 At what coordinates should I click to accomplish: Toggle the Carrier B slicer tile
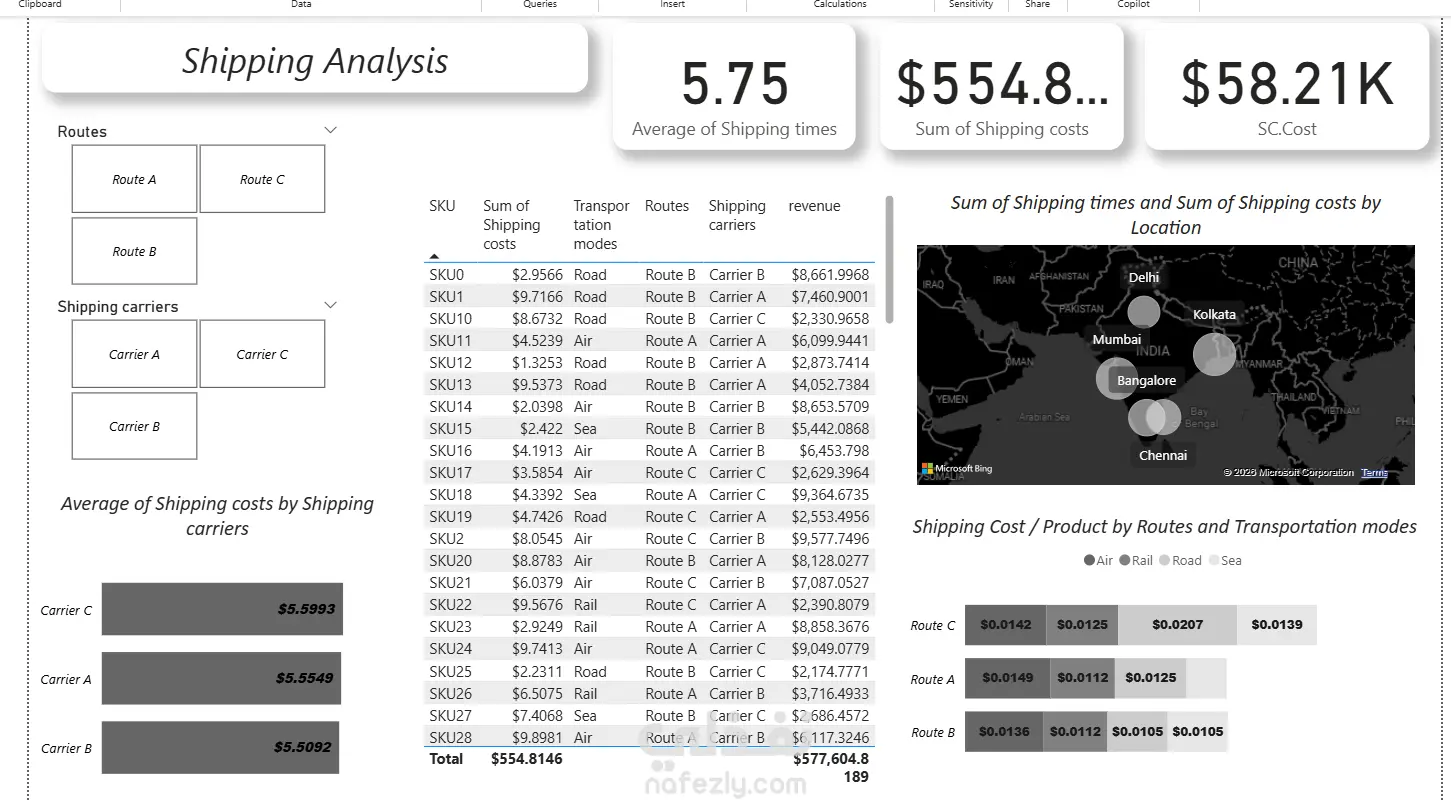pos(134,426)
